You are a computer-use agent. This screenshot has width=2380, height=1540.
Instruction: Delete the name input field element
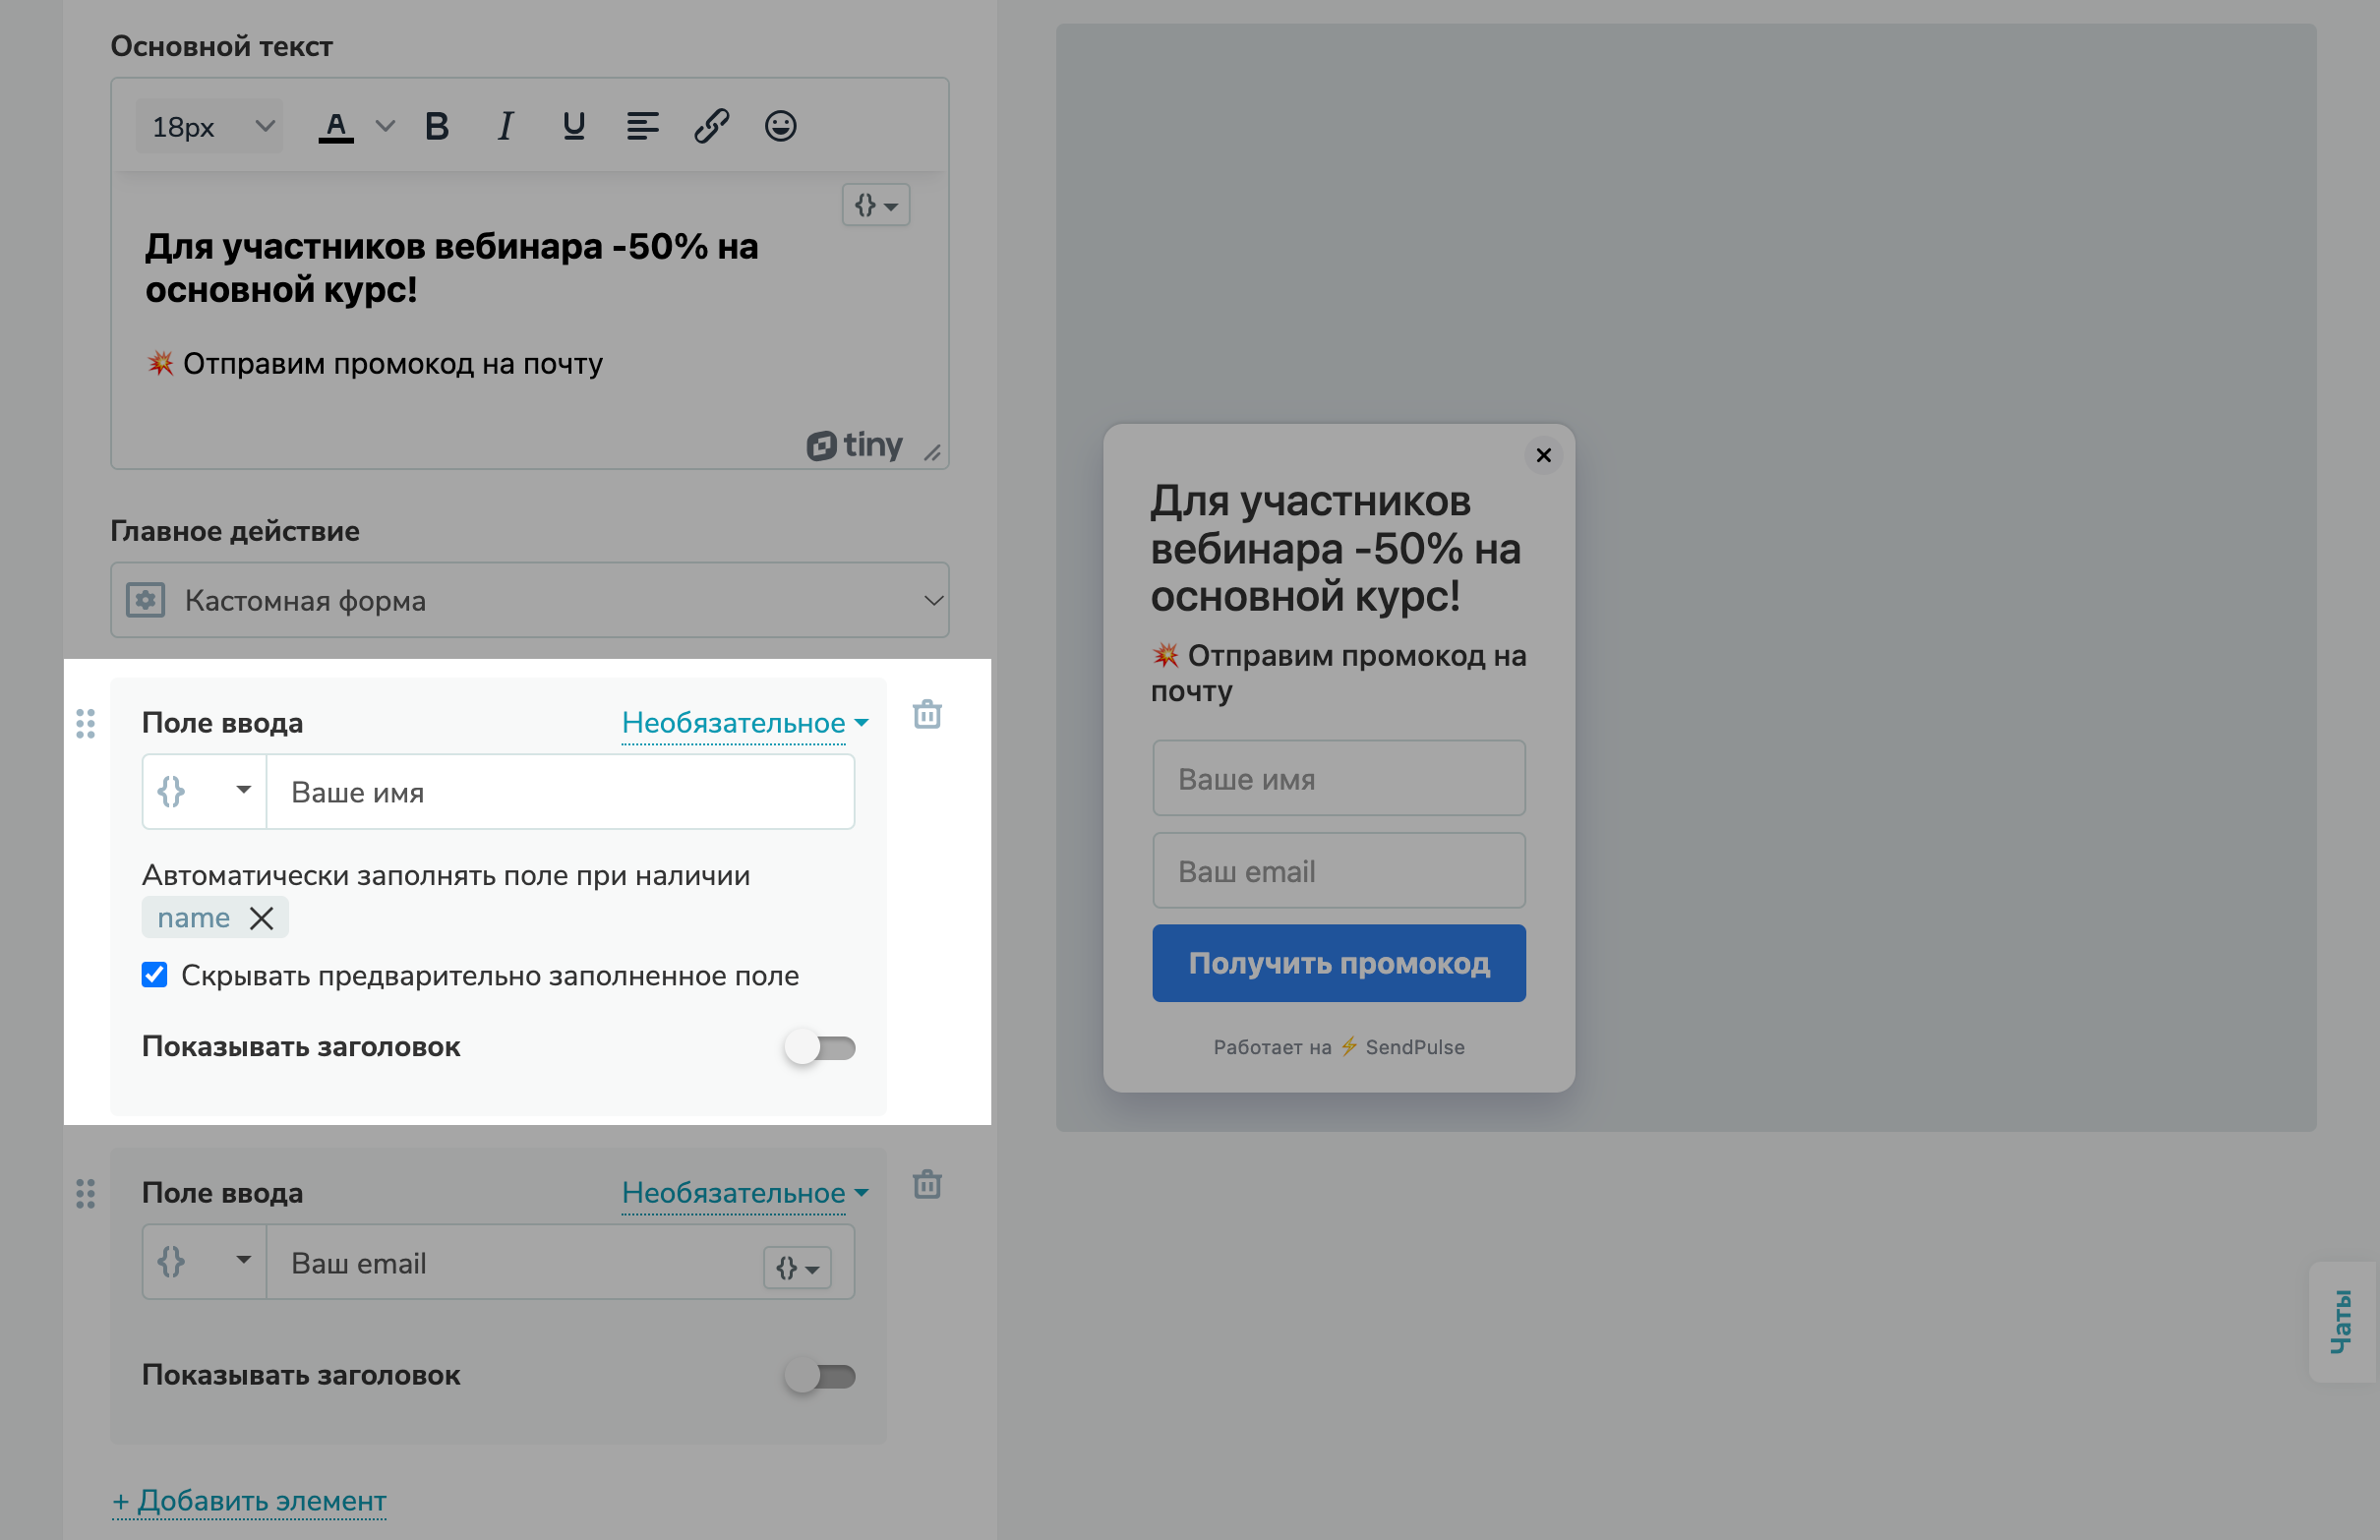tap(927, 715)
